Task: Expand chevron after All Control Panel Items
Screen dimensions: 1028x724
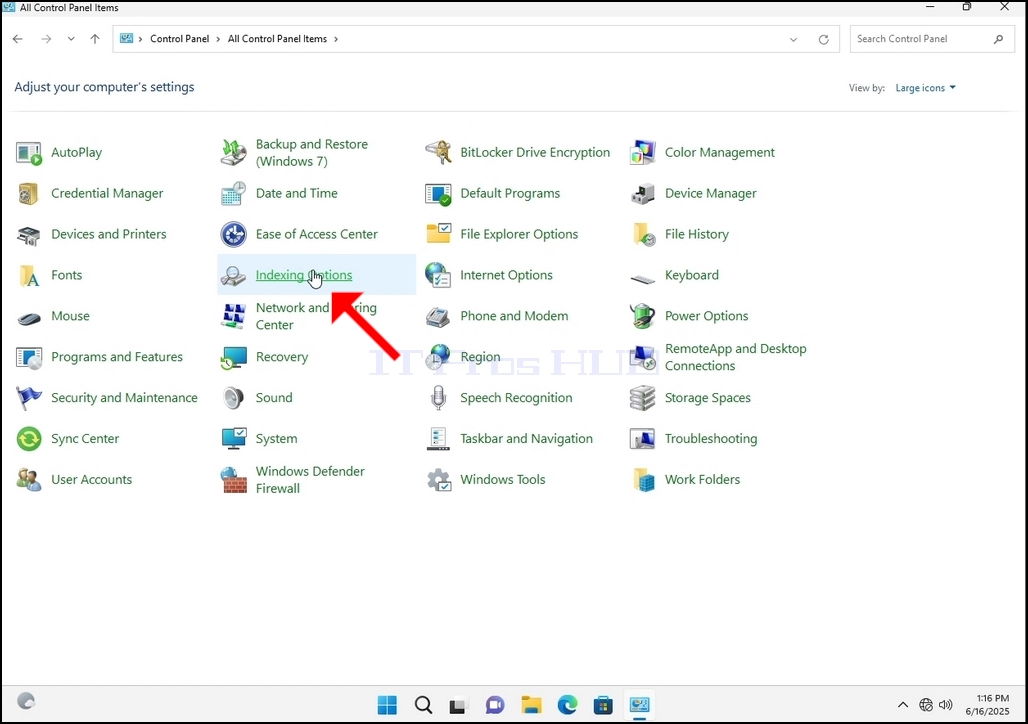Action: coord(336,39)
